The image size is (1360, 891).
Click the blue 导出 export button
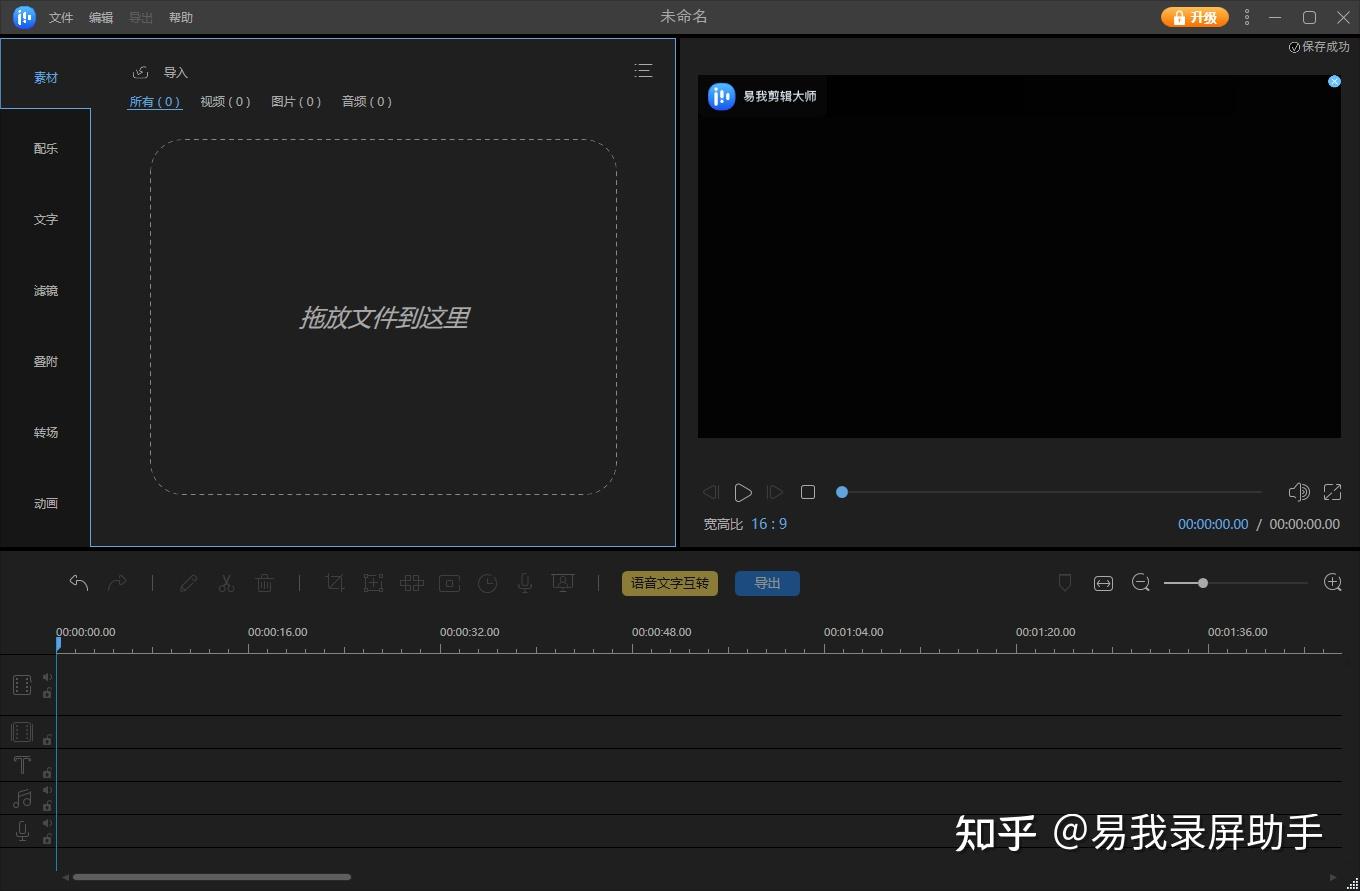(x=767, y=583)
